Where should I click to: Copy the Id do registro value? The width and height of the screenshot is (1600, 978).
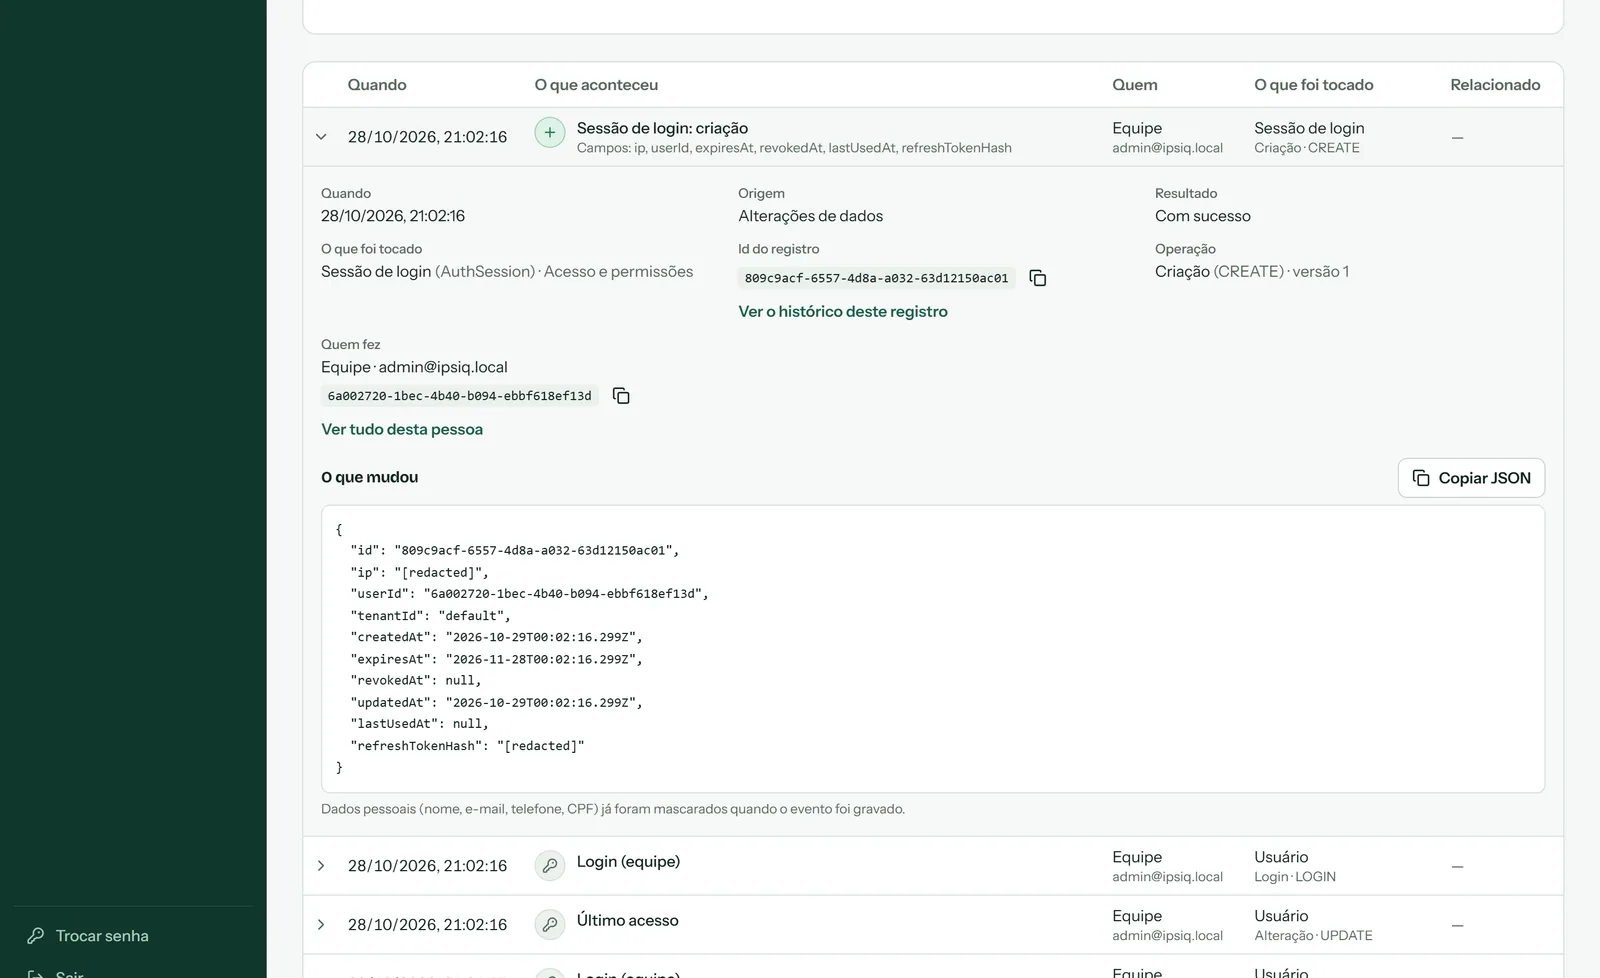(1038, 278)
